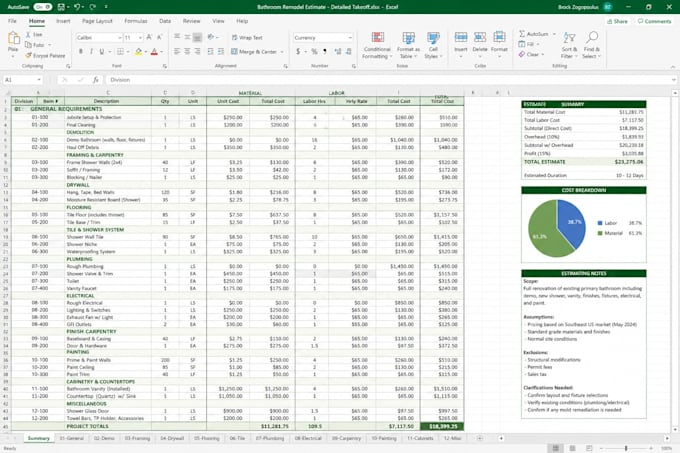Switch to Page Break Preview in status bar
The height and width of the screenshot is (453, 680).
[x=589, y=448]
